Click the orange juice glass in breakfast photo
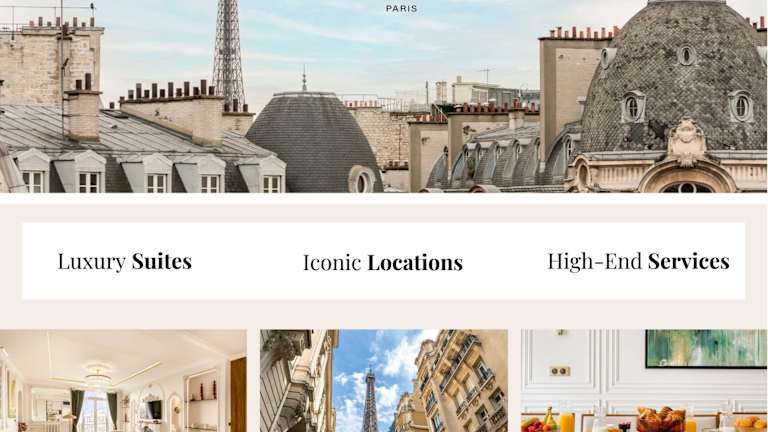768x432 pixels. click(x=567, y=422)
